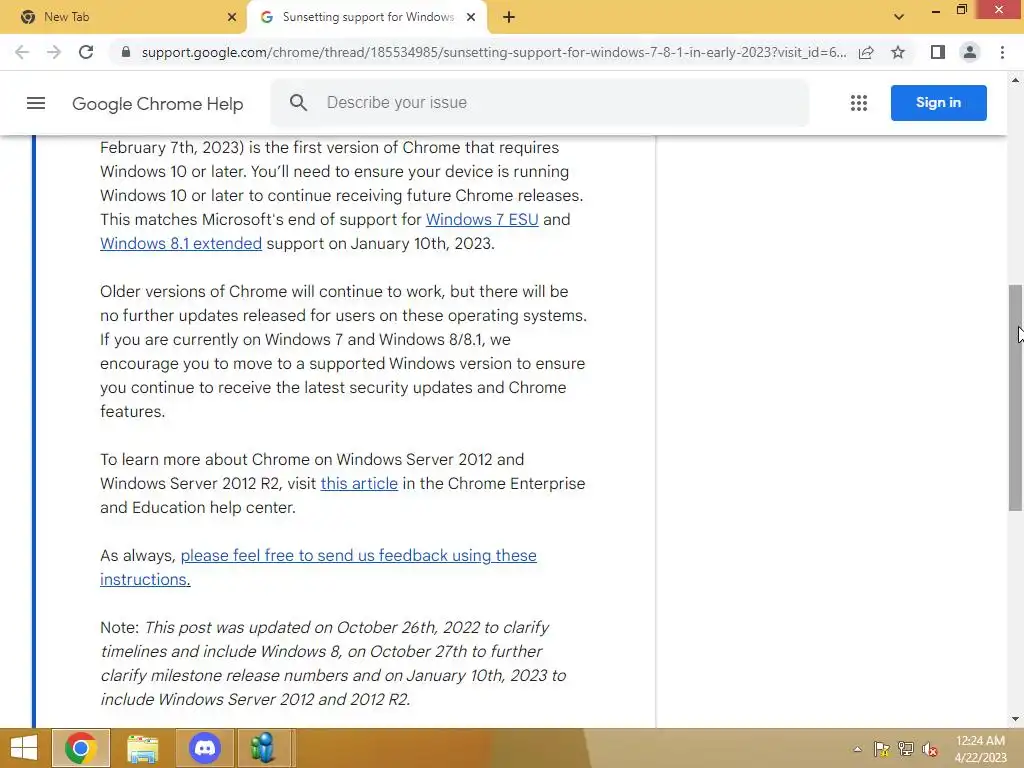Image resolution: width=1024 pixels, height=768 pixels.
Task: Switch to the New Tab tab
Action: 123,17
